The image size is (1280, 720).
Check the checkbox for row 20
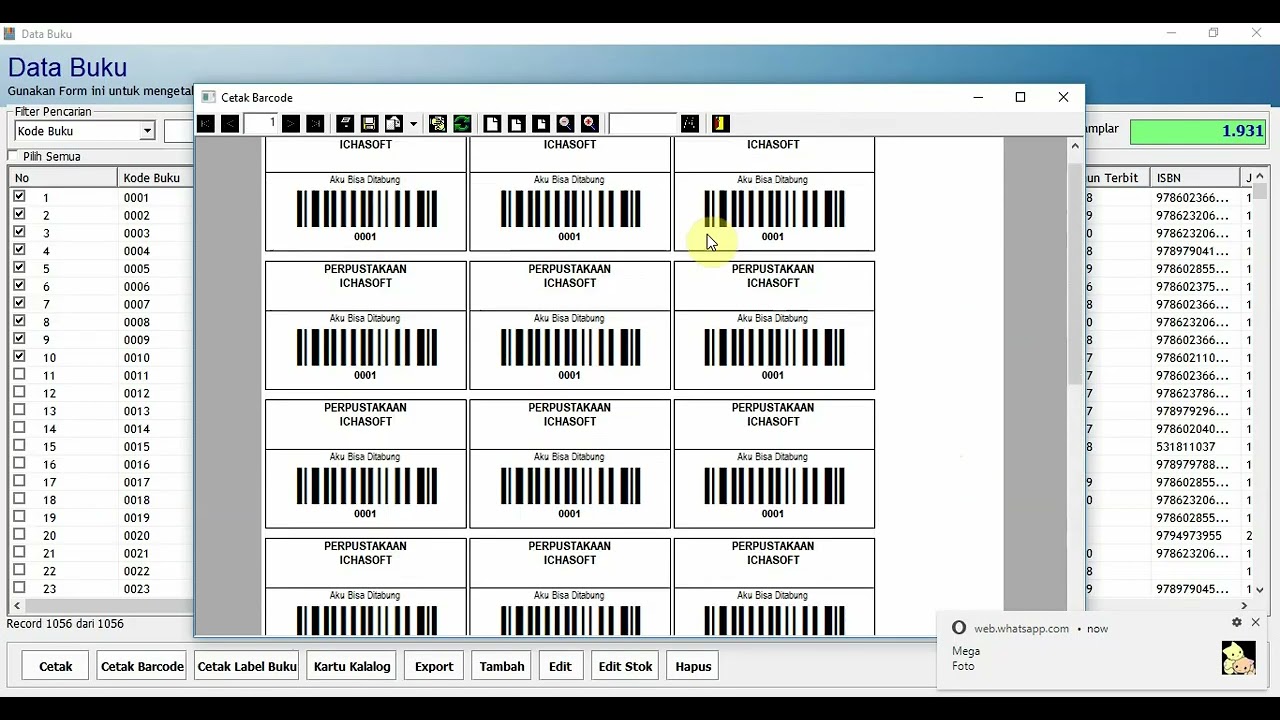coord(19,535)
